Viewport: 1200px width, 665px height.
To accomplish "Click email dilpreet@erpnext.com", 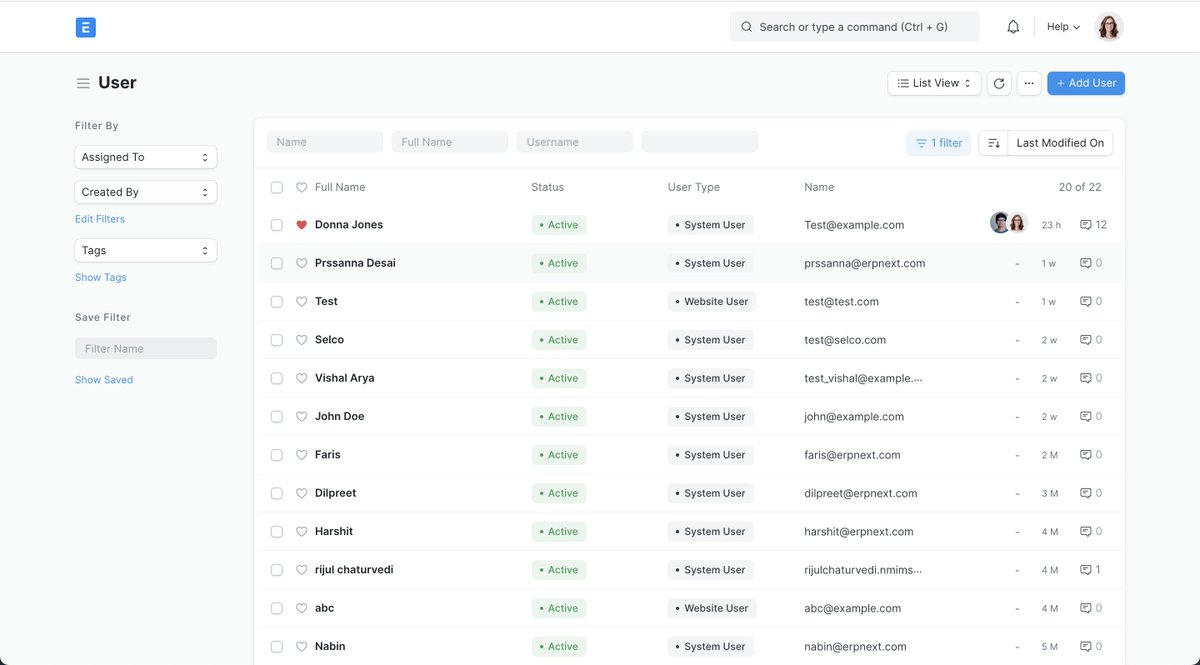I will pos(860,493).
